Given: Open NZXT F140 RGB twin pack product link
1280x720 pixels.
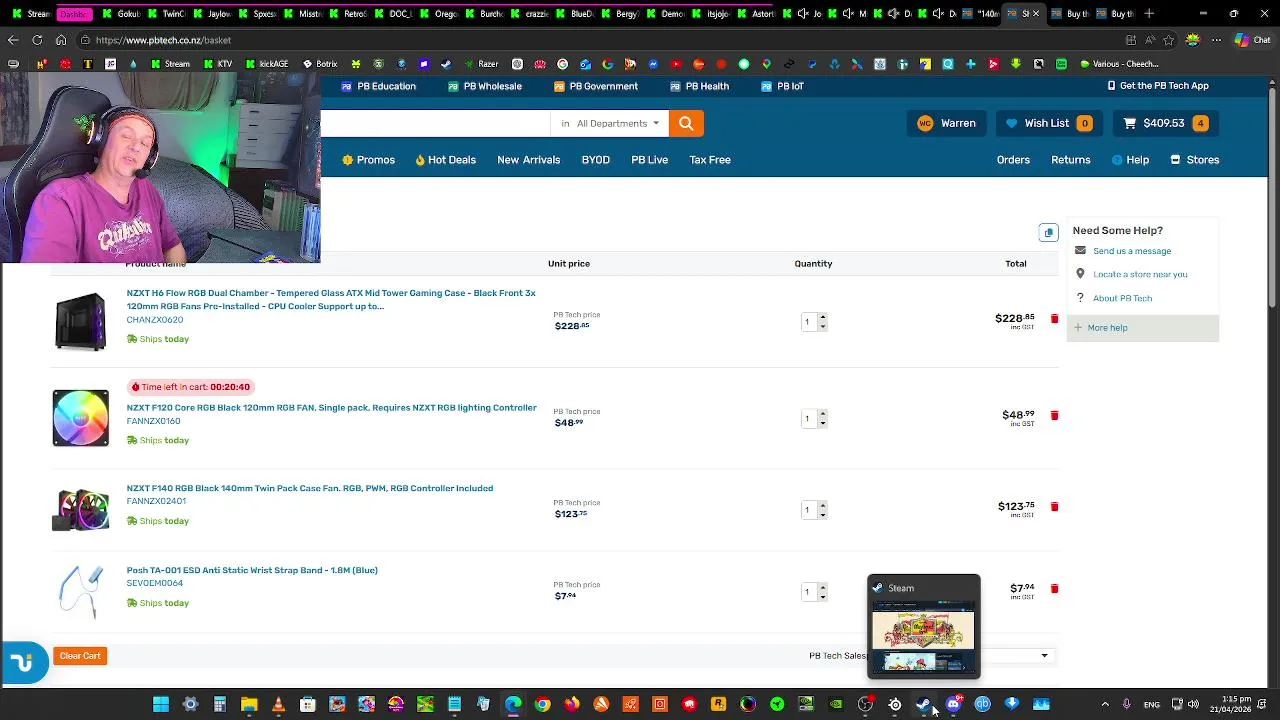Looking at the screenshot, I should 310,488.
